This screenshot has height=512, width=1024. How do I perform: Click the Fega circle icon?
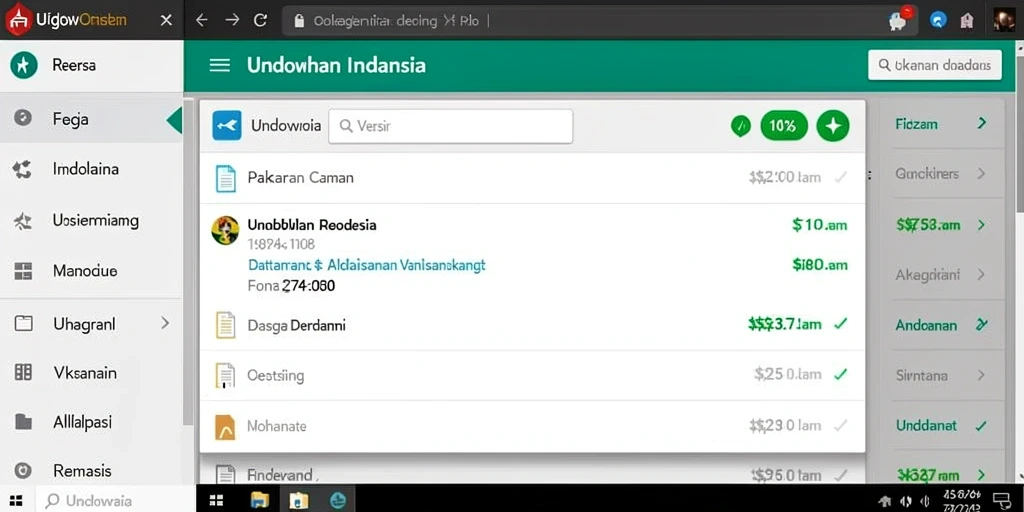(x=23, y=118)
